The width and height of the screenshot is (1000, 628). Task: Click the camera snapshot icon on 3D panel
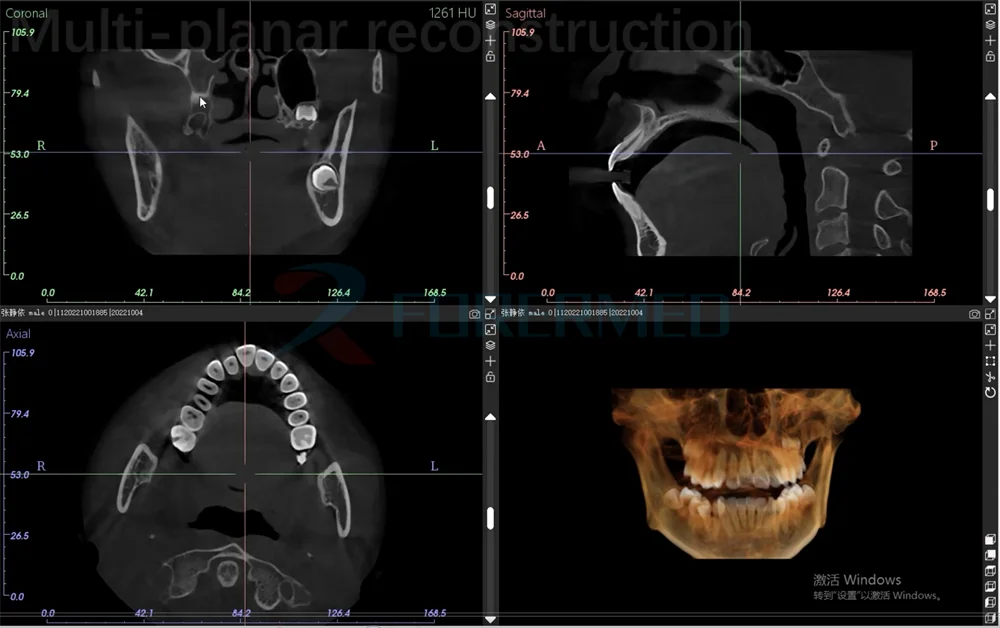tap(974, 314)
